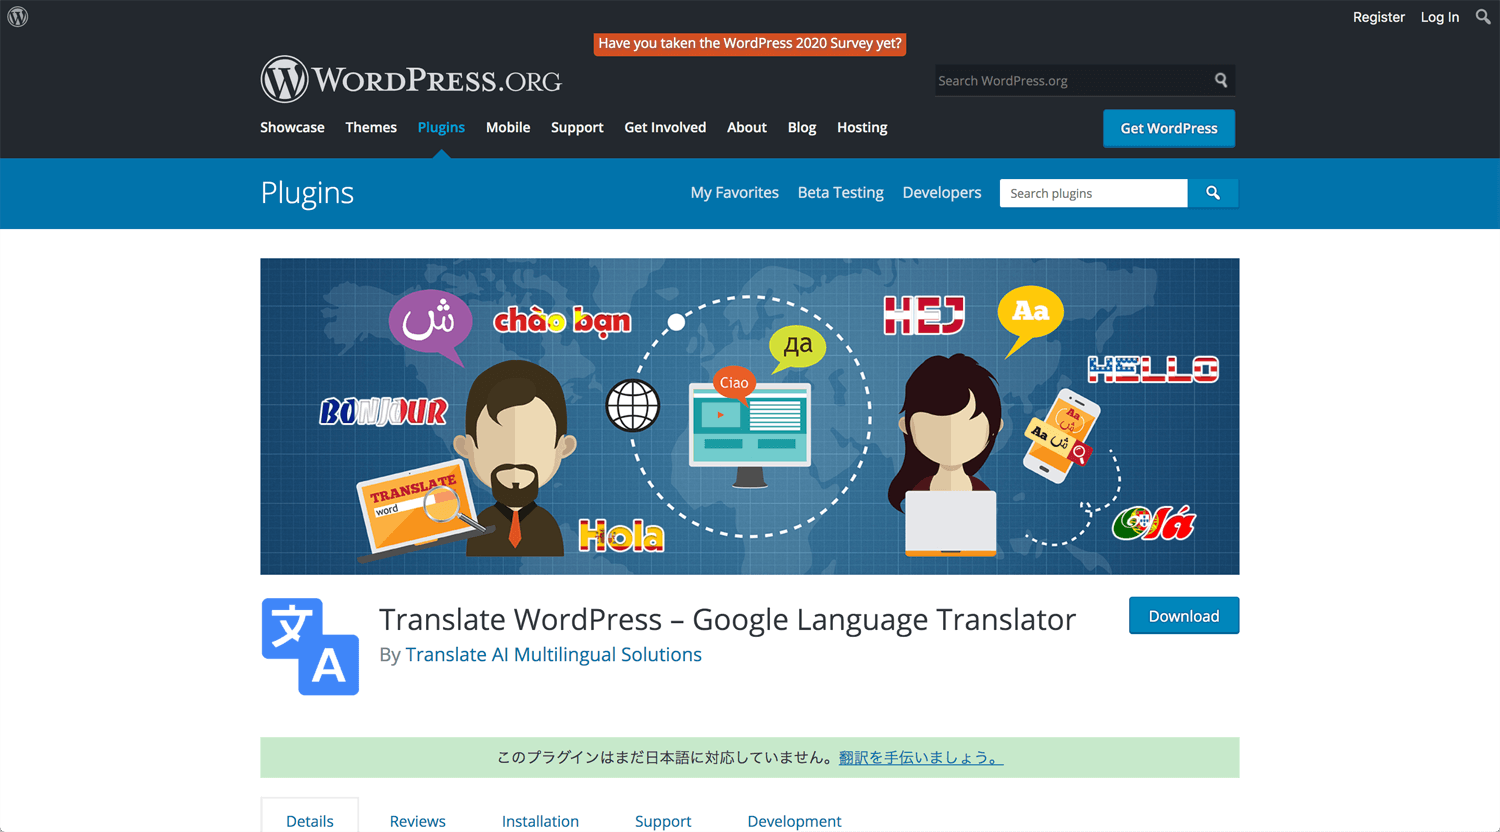
Task: Click the Log In link
Action: pyautogui.click(x=1440, y=17)
